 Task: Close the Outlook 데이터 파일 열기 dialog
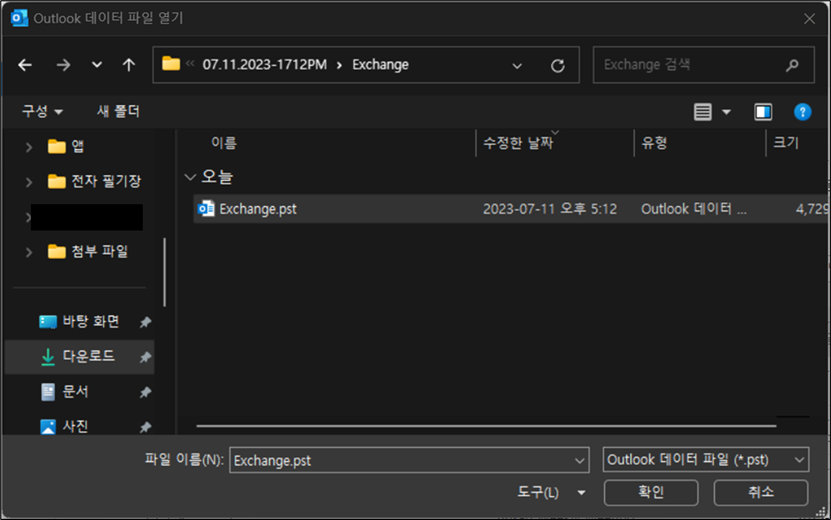(809, 19)
